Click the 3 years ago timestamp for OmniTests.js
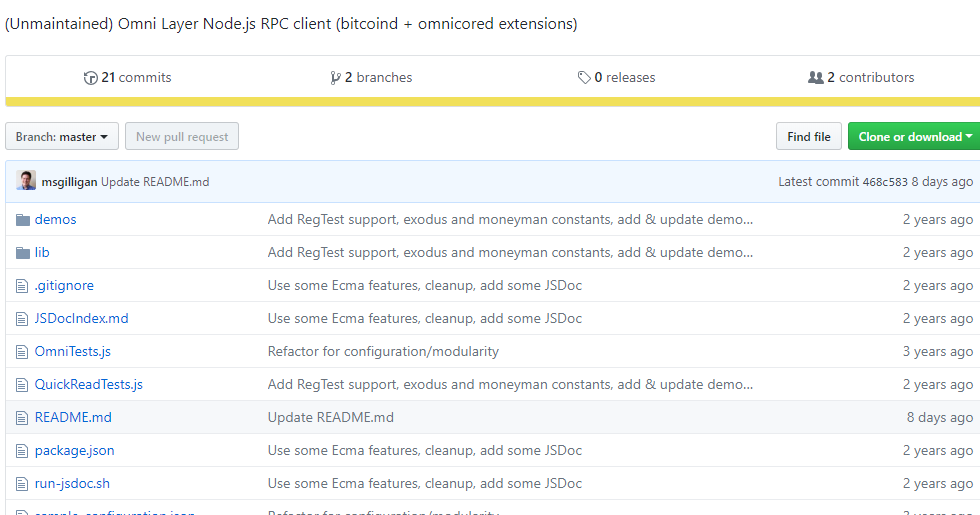This screenshot has height=515, width=980. pyautogui.click(x=938, y=351)
